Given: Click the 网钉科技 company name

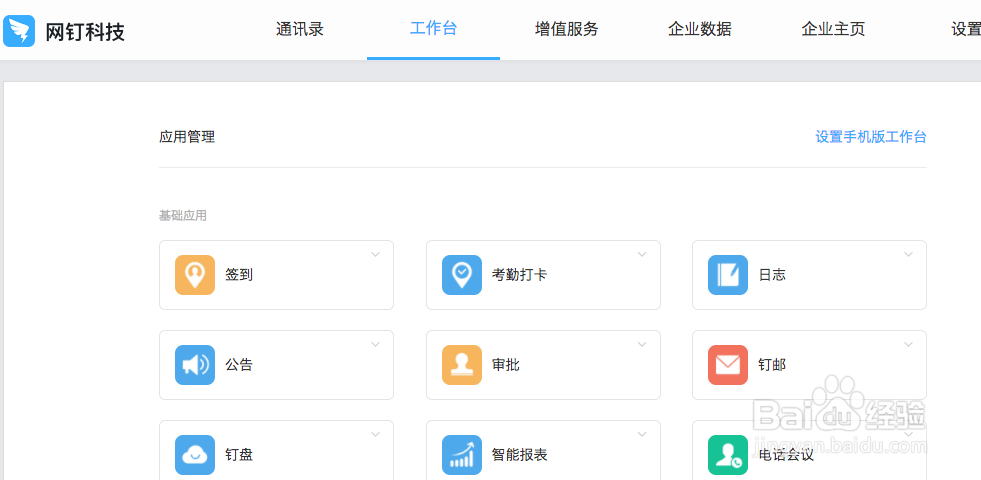Looking at the screenshot, I should (x=85, y=31).
